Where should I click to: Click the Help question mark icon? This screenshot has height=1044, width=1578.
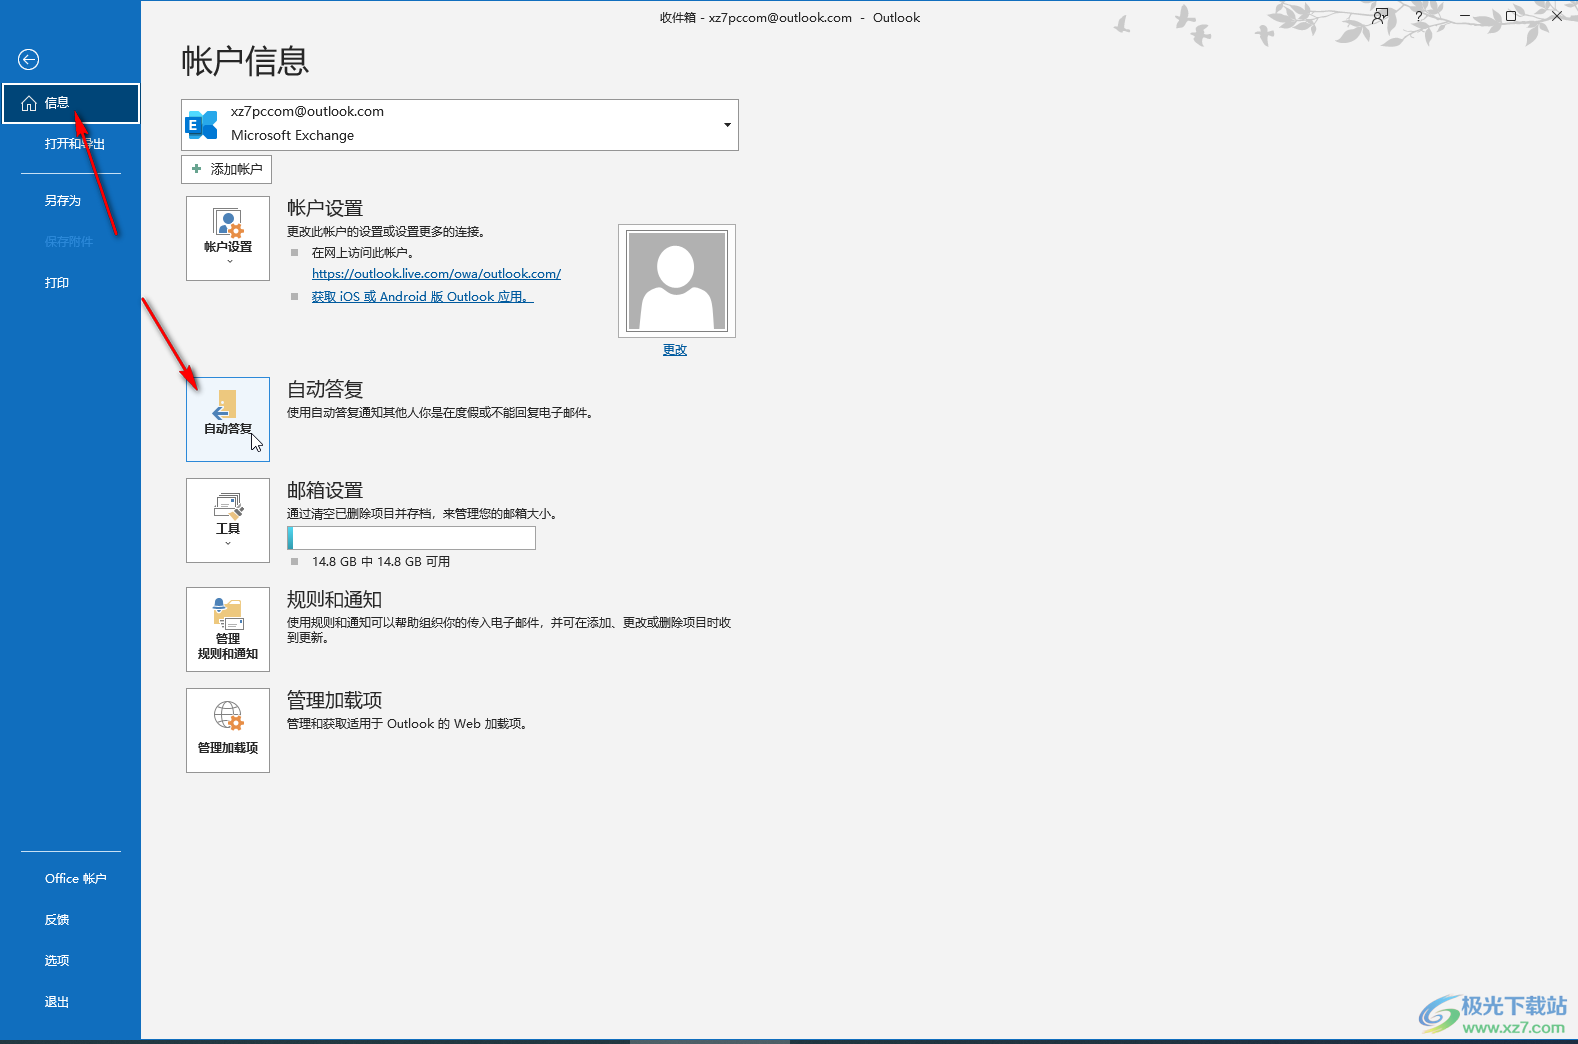[1418, 17]
